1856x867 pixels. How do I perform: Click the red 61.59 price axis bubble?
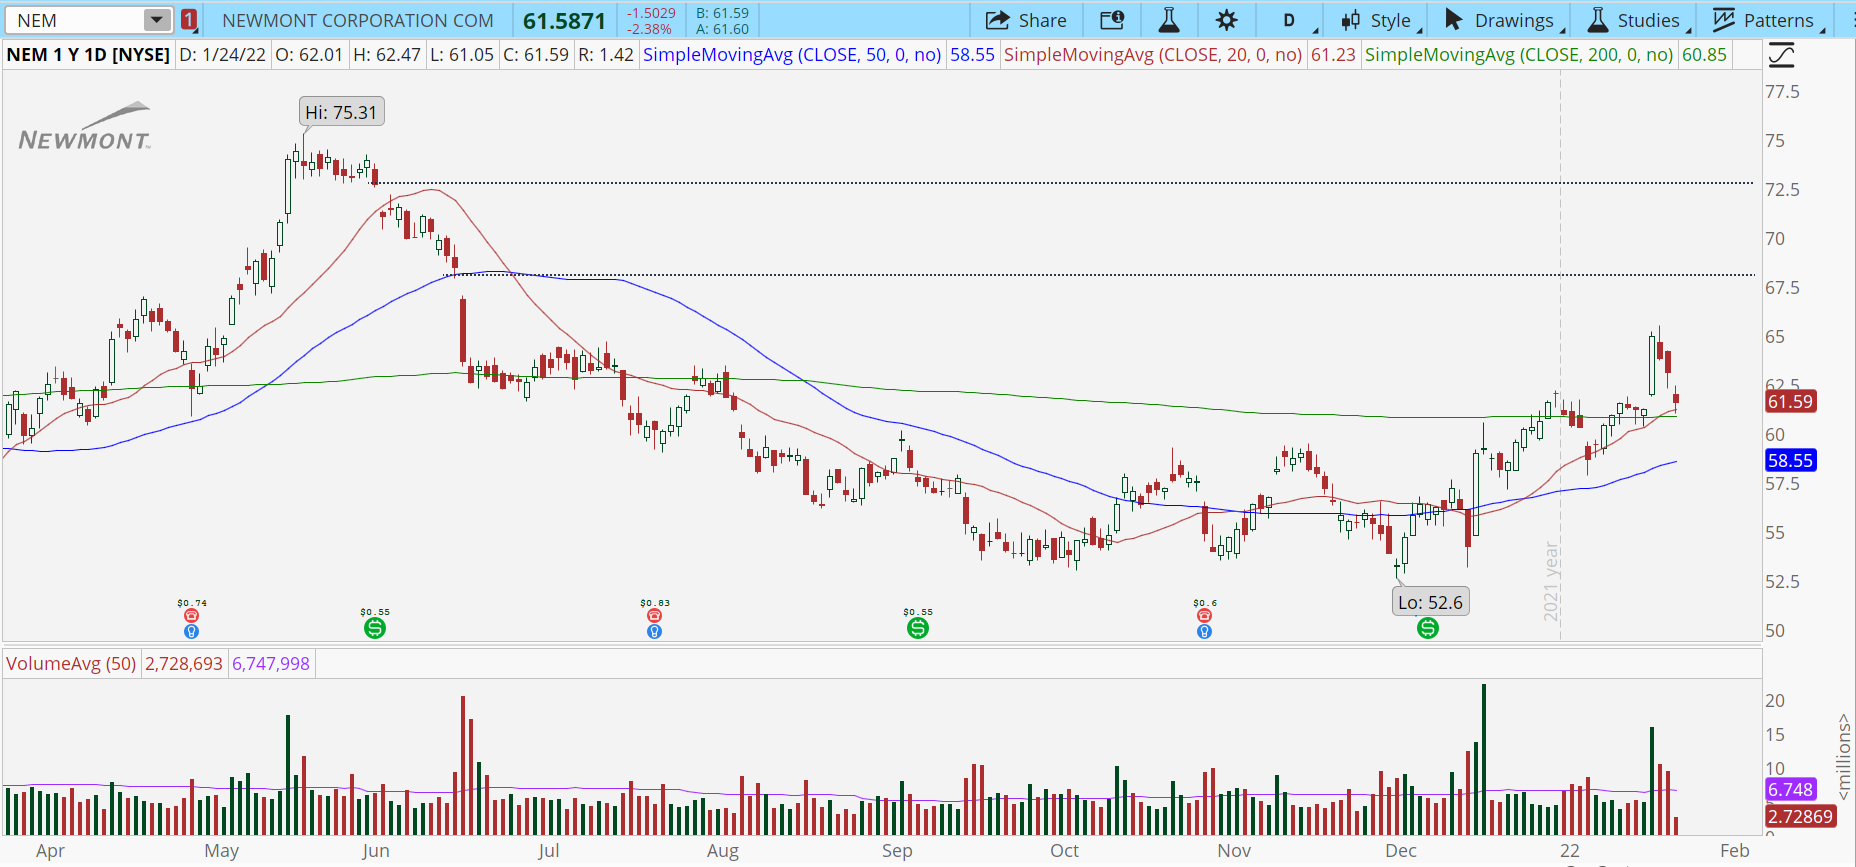1790,401
